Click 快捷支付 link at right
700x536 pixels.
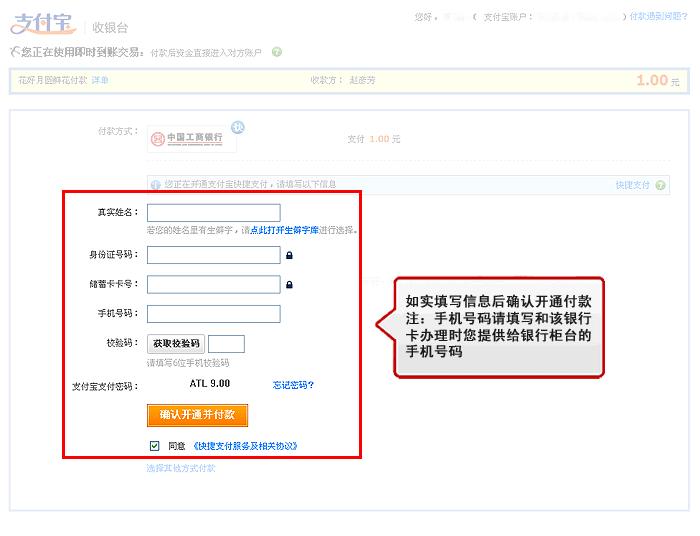(x=633, y=185)
